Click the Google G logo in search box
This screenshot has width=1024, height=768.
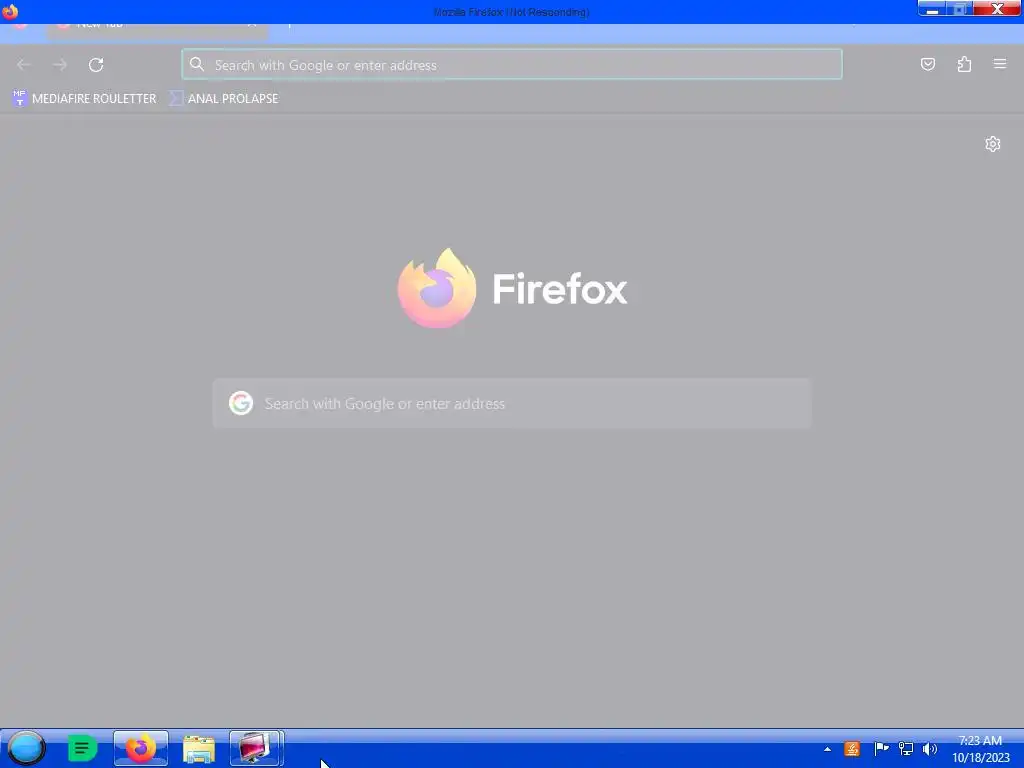pos(241,404)
